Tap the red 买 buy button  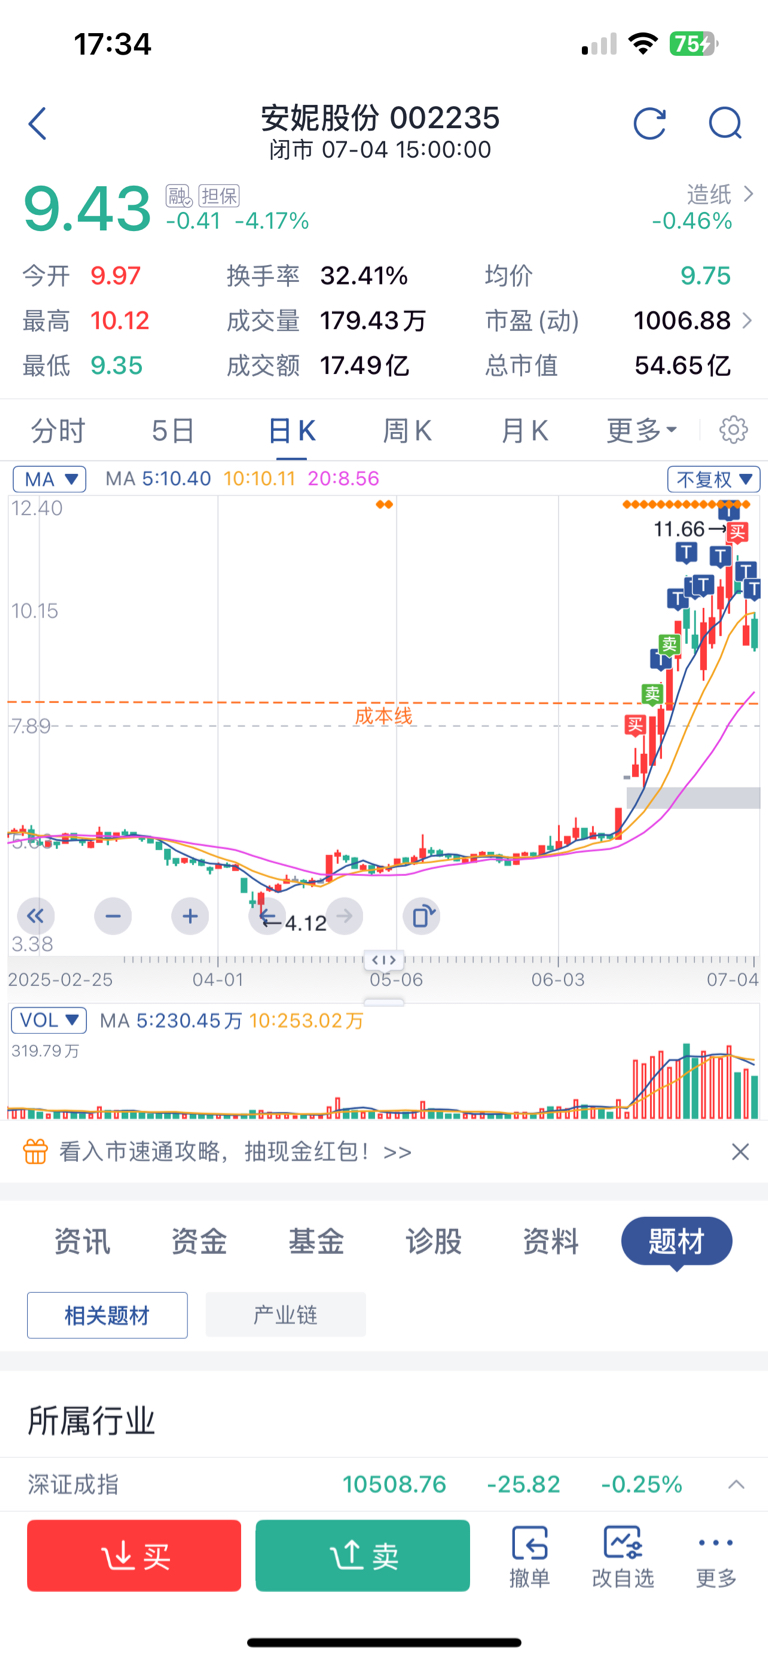coord(134,1555)
